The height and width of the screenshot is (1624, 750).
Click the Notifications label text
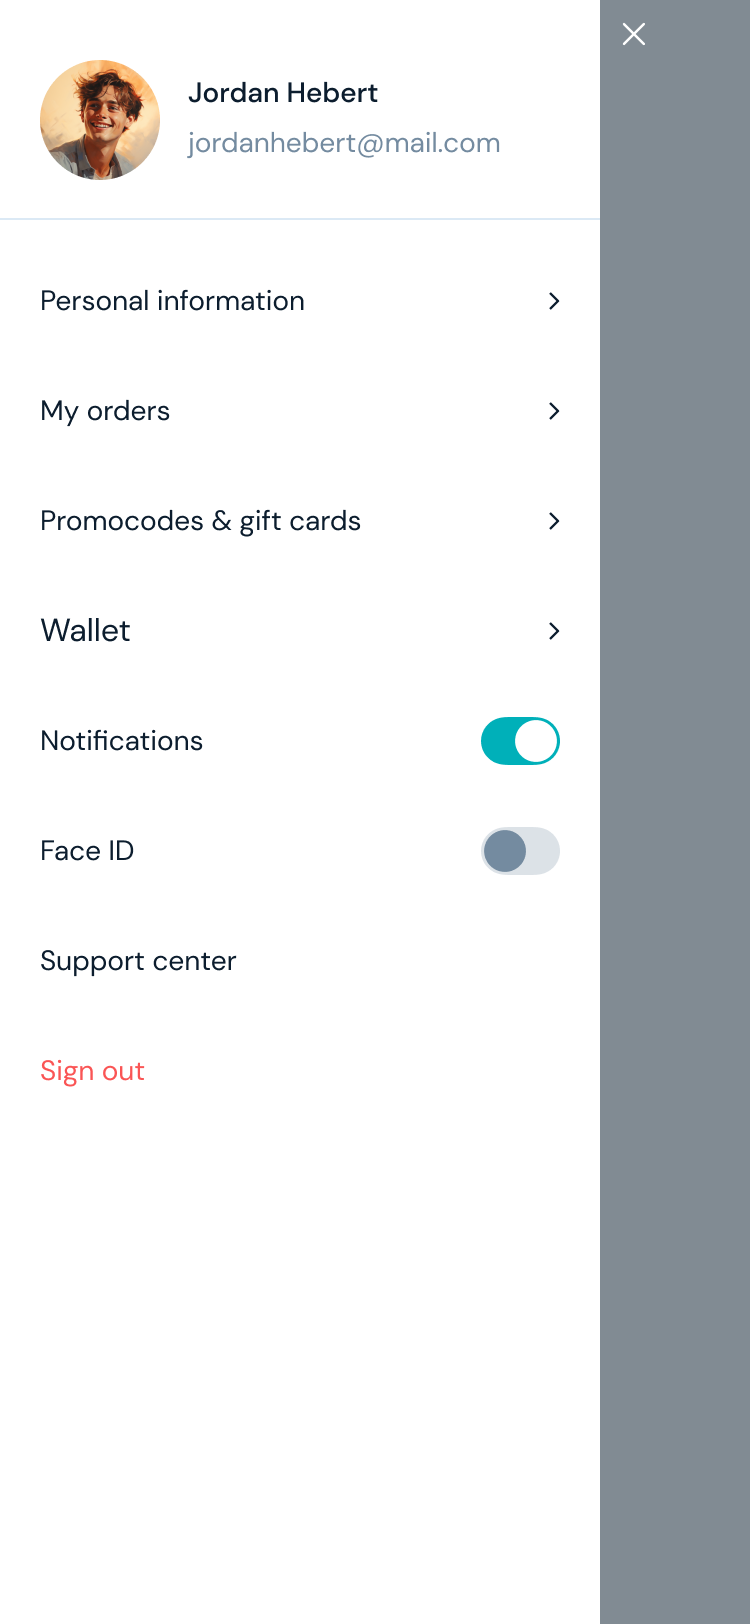click(121, 741)
